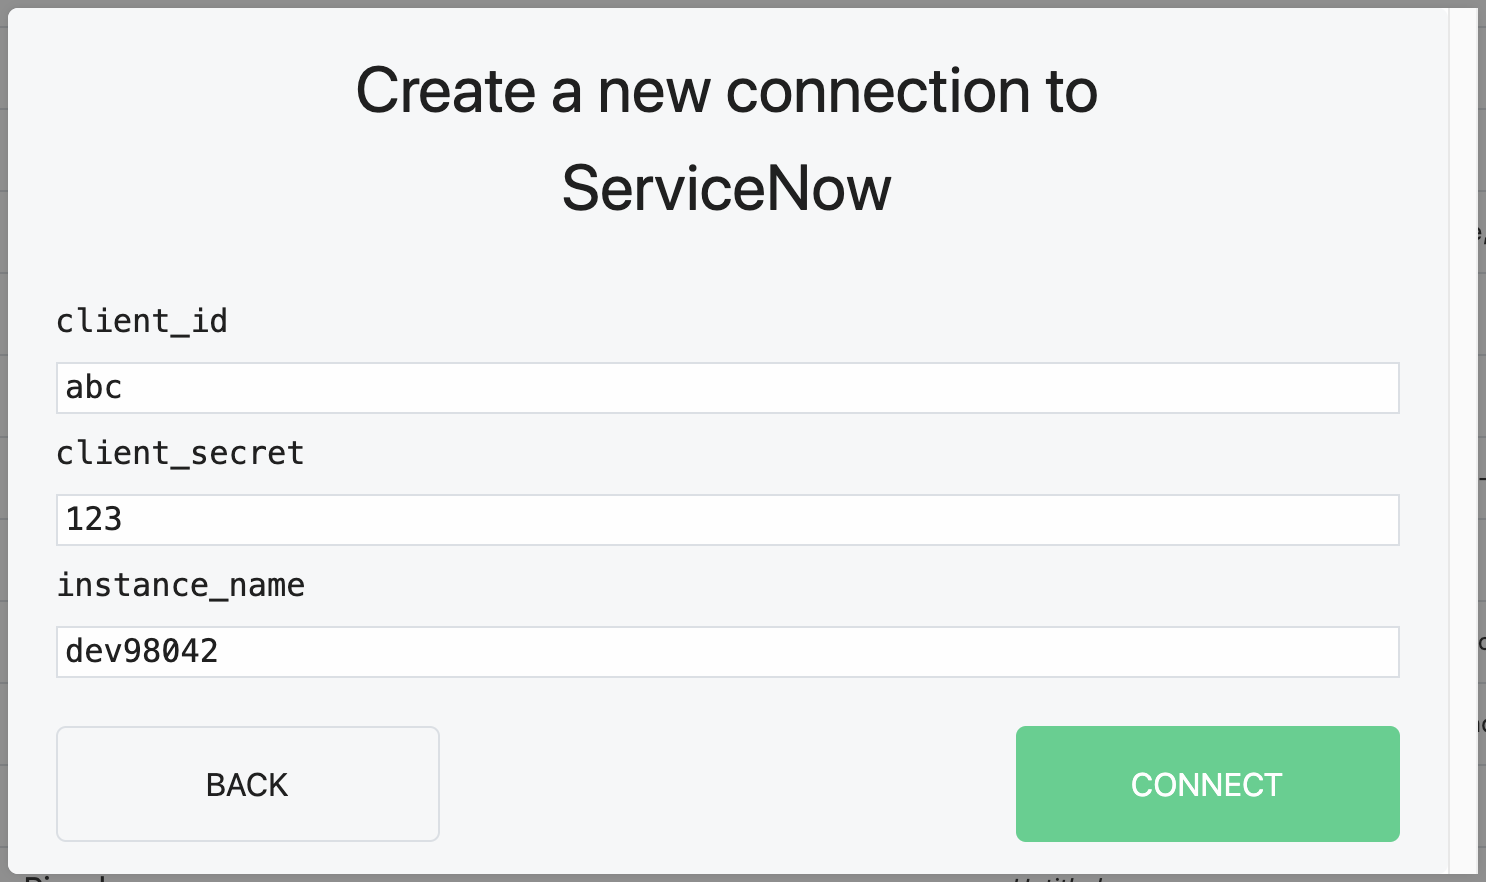Image resolution: width=1486 pixels, height=882 pixels.
Task: Place cursor in the client_secret field
Action: (x=727, y=520)
